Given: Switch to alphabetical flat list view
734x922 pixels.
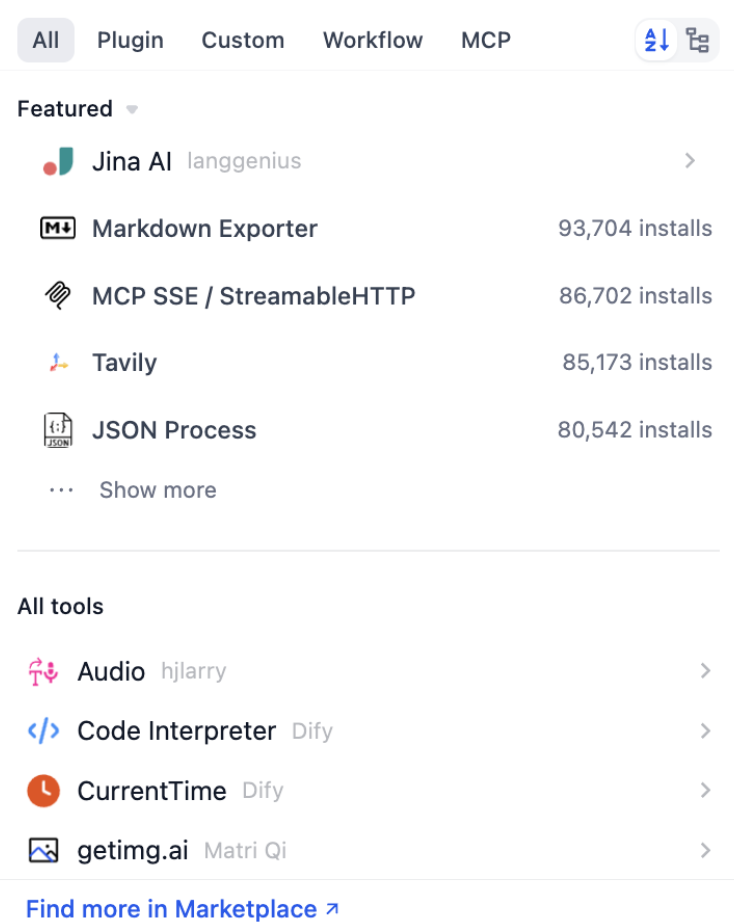Looking at the screenshot, I should (657, 41).
